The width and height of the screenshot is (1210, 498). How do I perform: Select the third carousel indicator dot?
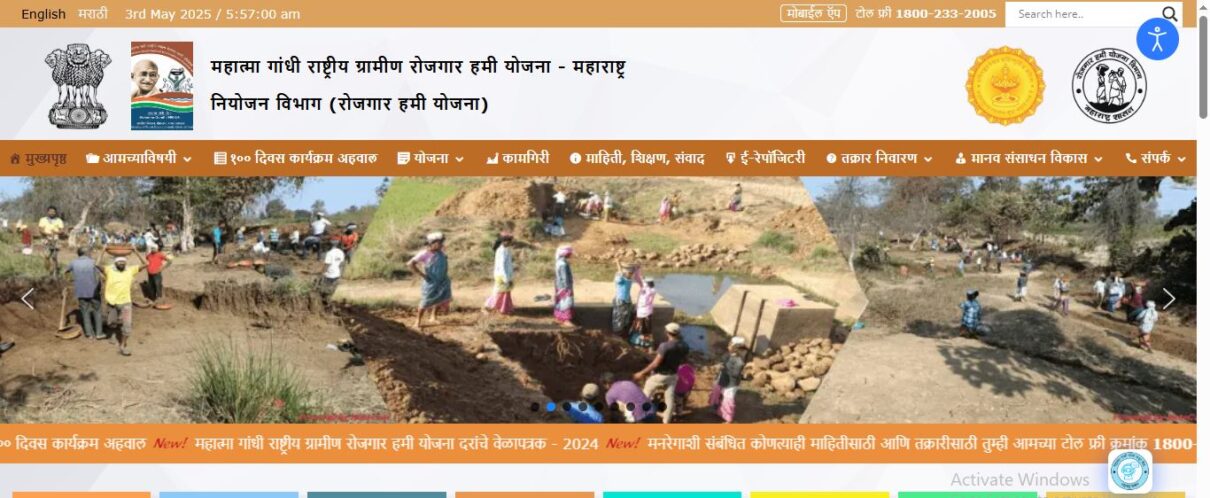coord(567,407)
